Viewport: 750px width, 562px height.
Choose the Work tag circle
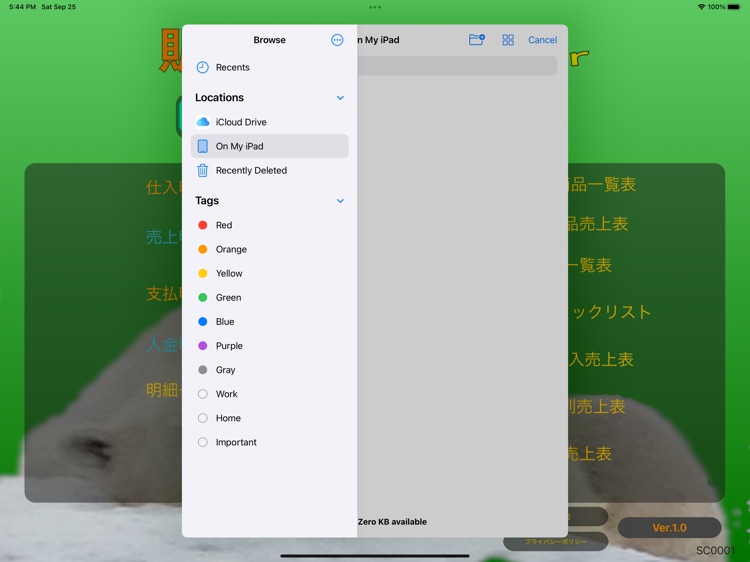tap(203, 394)
